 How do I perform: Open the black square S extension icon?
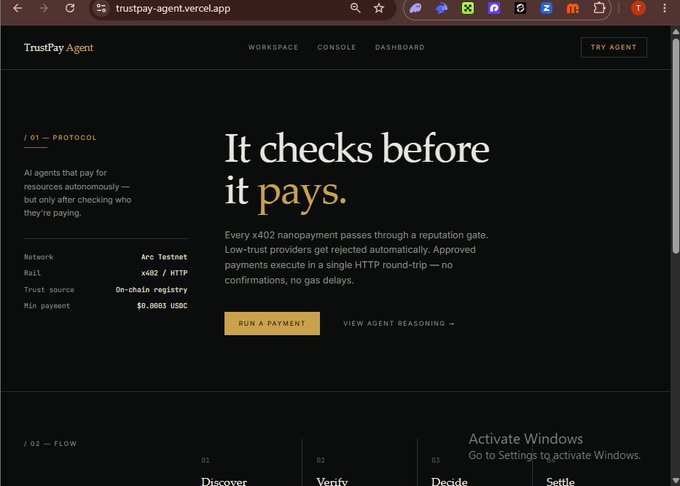tap(520, 8)
